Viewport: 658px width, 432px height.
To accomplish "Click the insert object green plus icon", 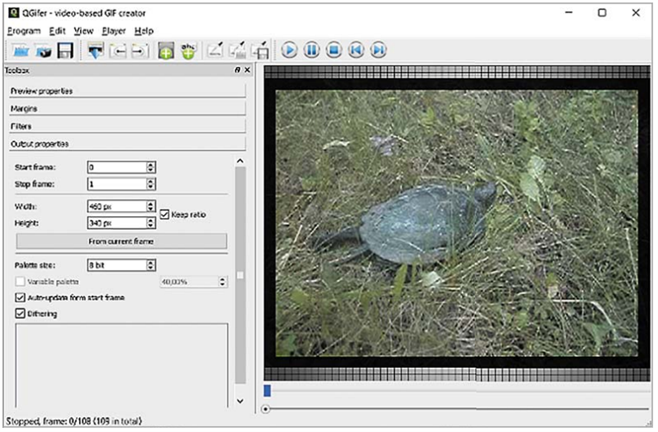I will (166, 50).
